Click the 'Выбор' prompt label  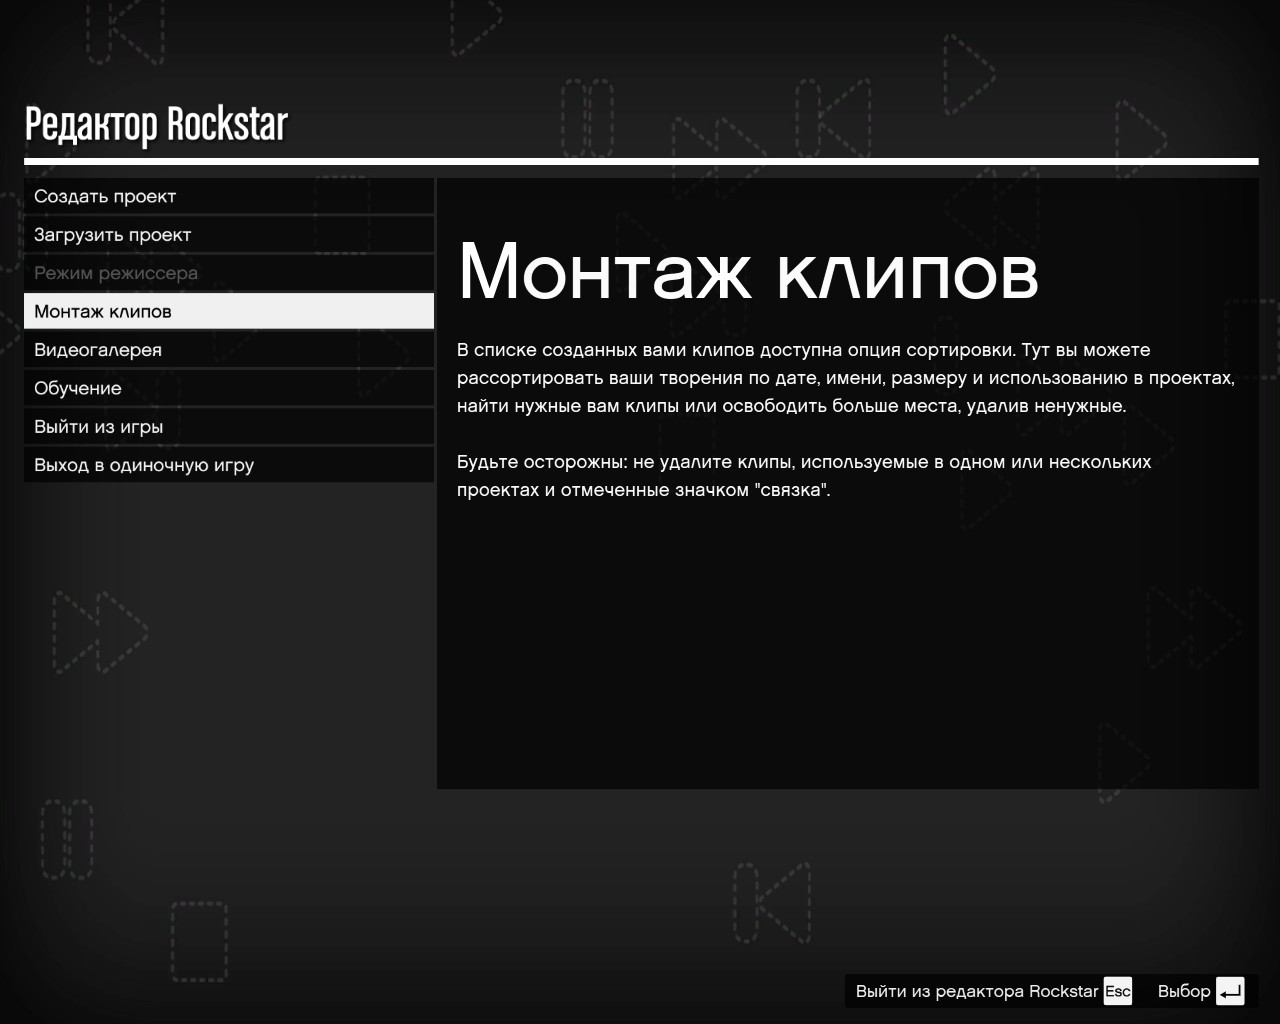point(1184,991)
